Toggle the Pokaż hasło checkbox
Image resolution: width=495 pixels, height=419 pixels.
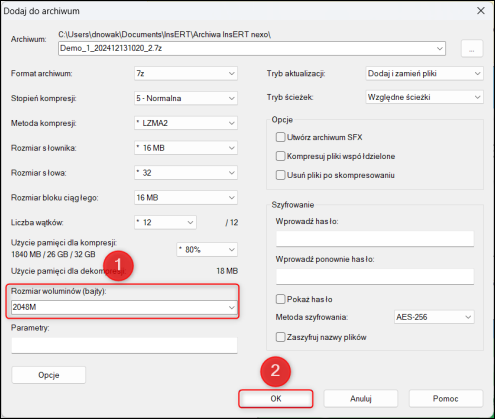click(280, 299)
